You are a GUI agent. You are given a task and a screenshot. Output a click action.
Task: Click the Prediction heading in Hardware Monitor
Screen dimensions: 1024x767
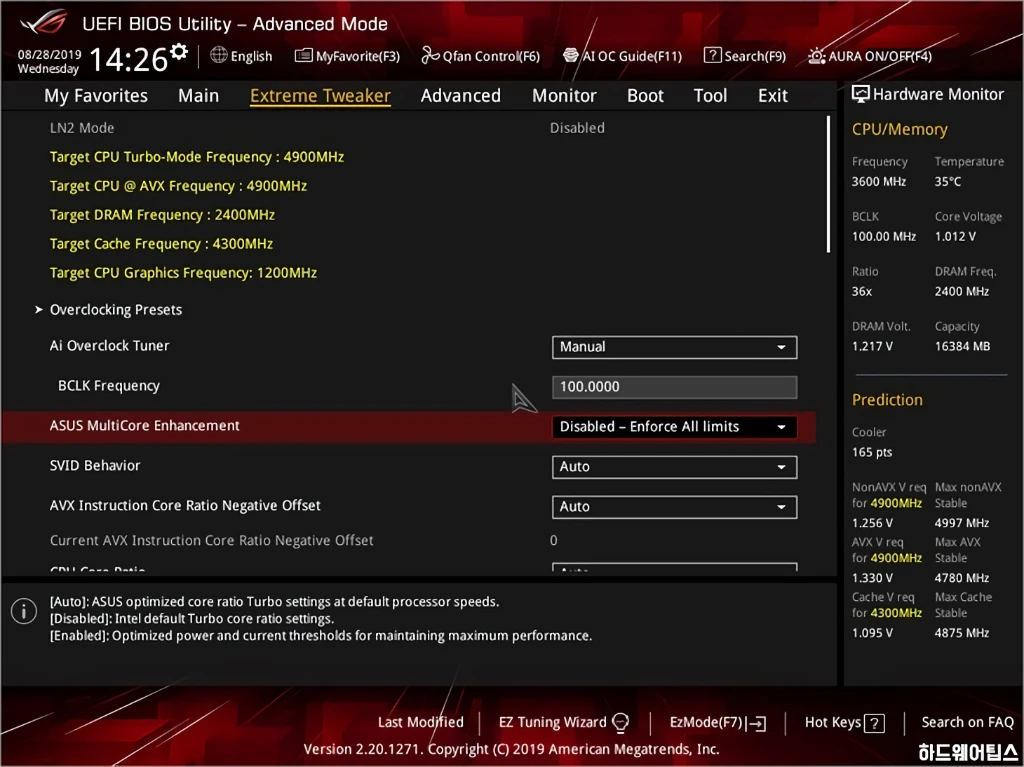(887, 400)
